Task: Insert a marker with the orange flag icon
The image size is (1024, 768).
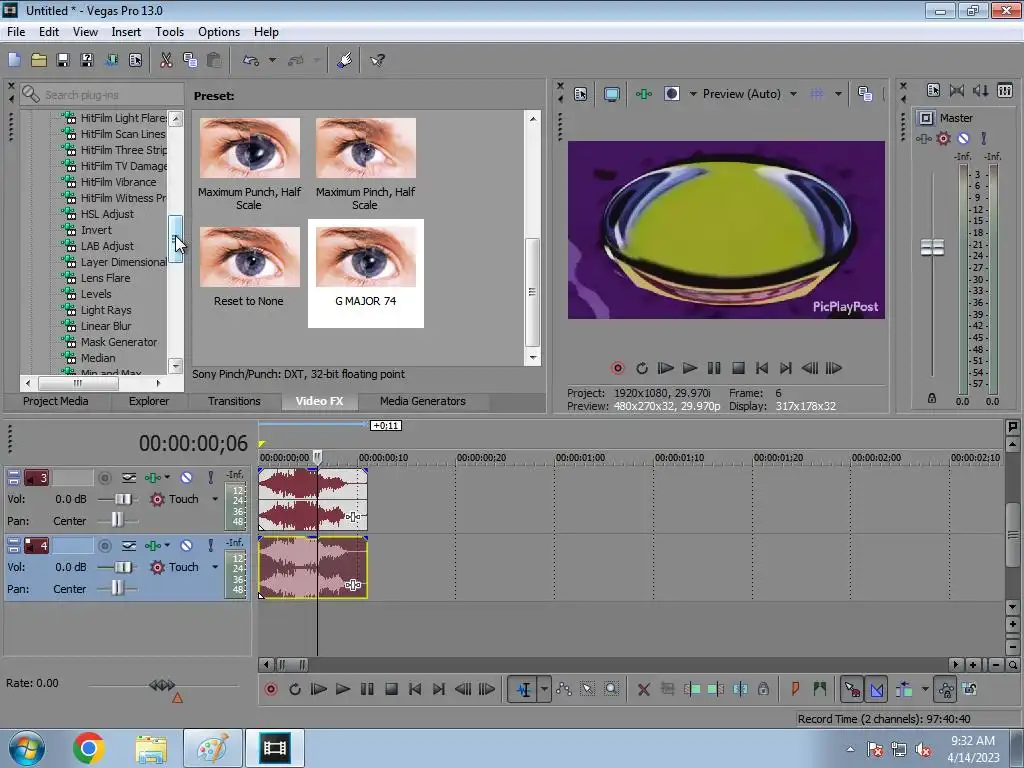Action: 795,689
